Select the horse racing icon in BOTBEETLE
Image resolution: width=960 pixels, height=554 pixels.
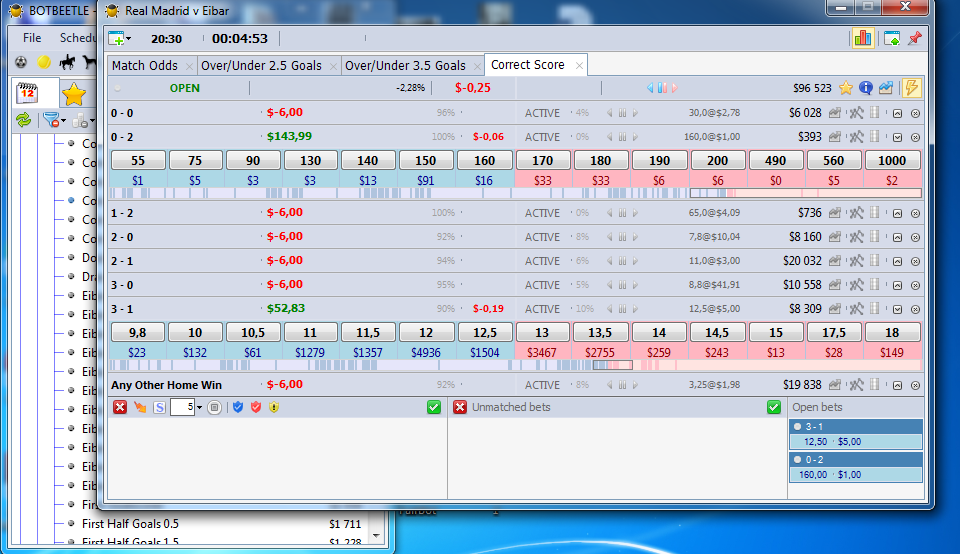(67, 62)
